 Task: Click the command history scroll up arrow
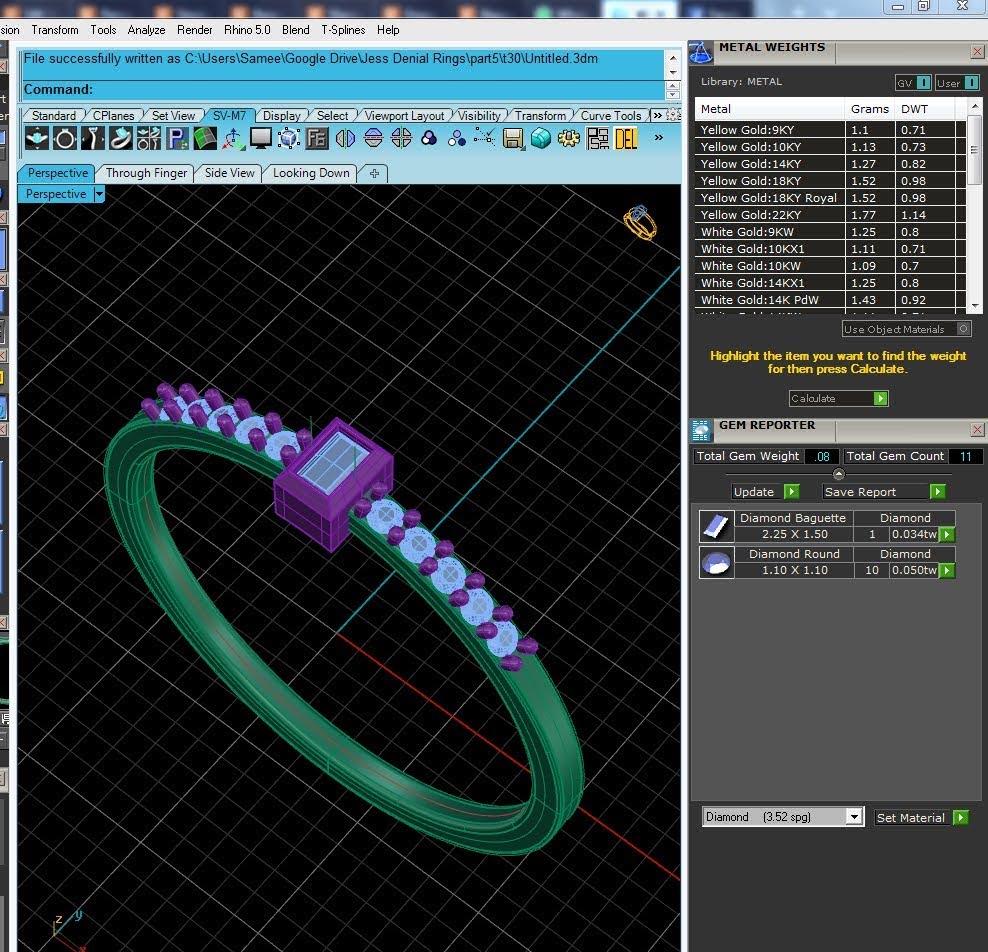673,58
